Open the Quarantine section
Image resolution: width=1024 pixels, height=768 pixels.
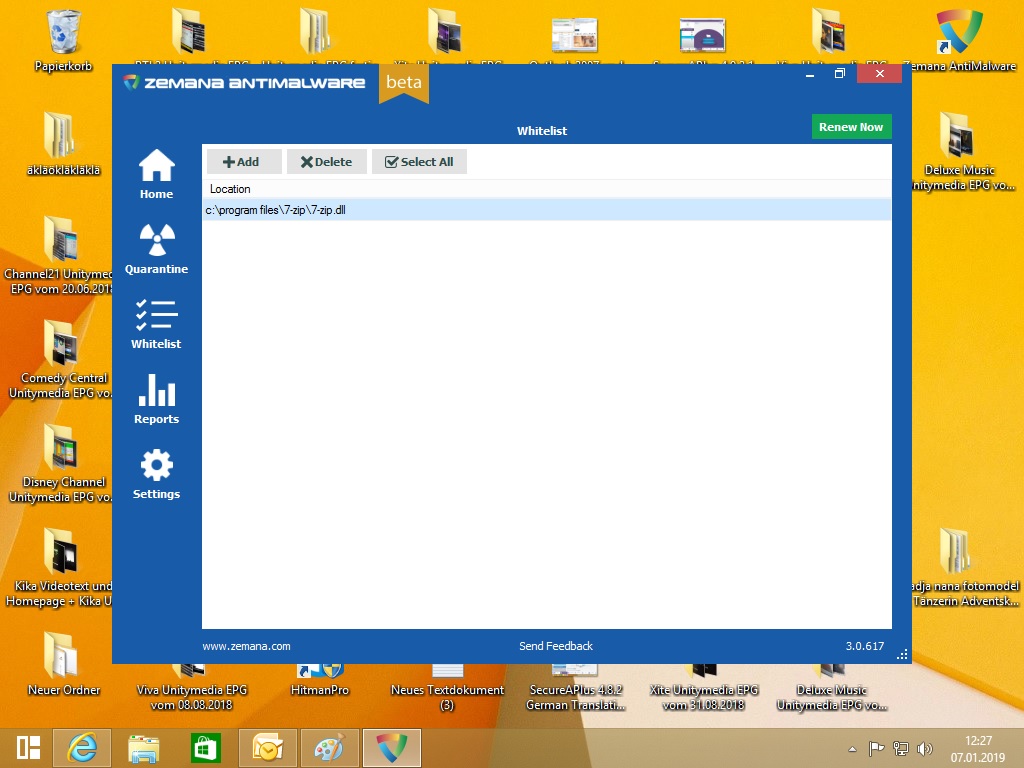pyautogui.click(x=156, y=249)
